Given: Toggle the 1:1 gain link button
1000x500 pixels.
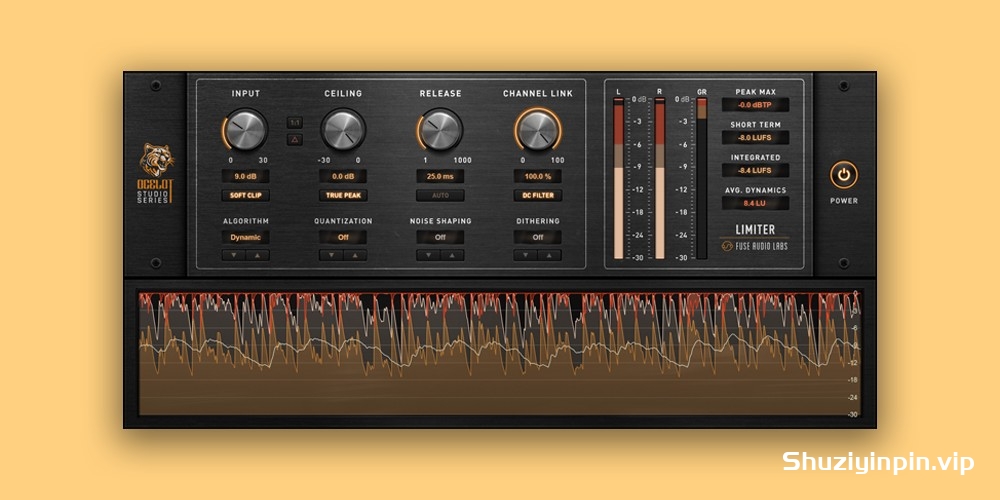Looking at the screenshot, I should [295, 122].
